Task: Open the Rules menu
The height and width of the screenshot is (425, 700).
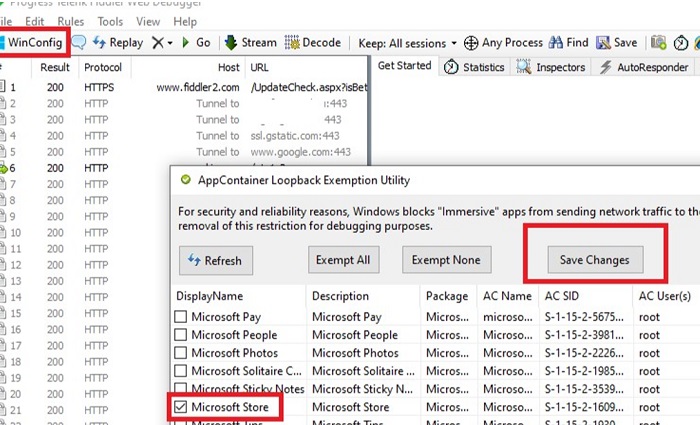Action: point(70,21)
